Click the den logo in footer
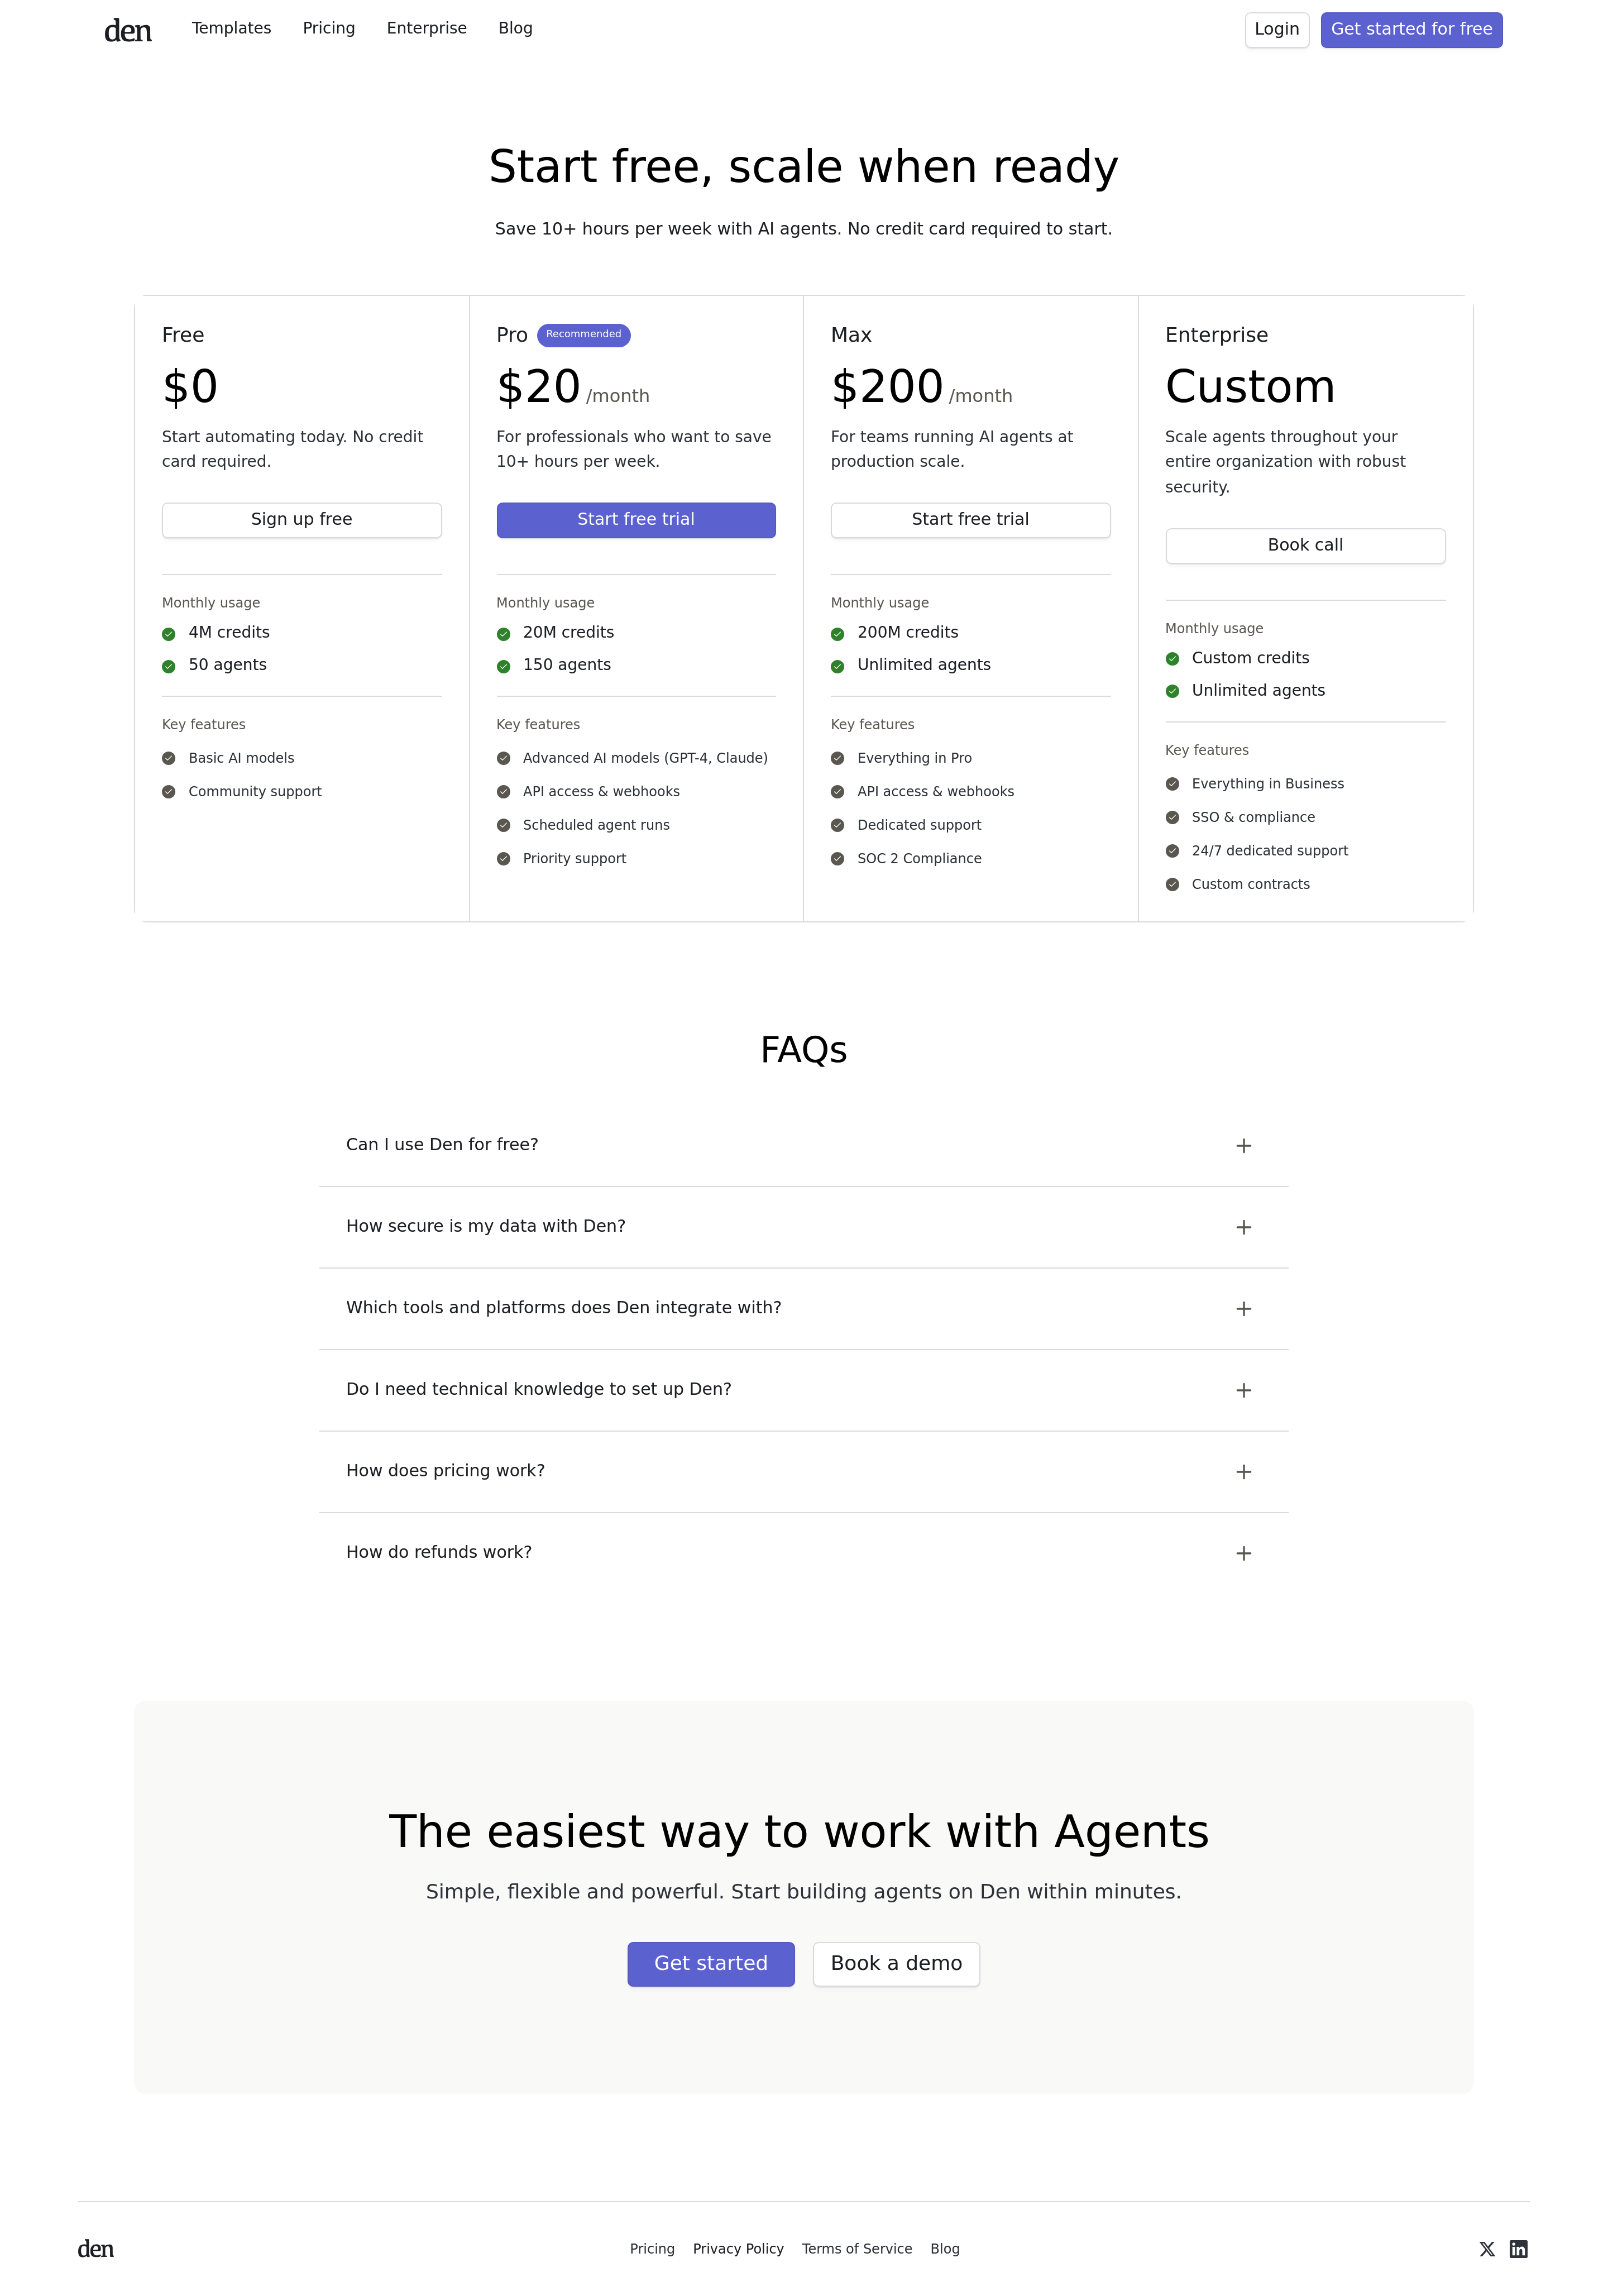The width and height of the screenshot is (1608, 2296). pos(96,2249)
